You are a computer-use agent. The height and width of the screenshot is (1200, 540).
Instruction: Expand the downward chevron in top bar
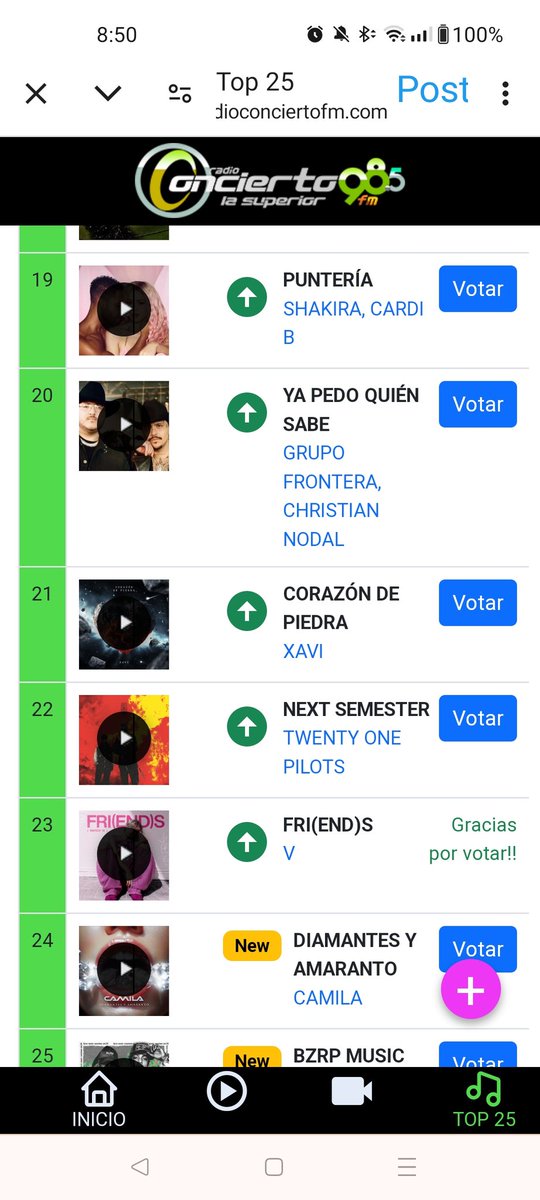point(108,94)
